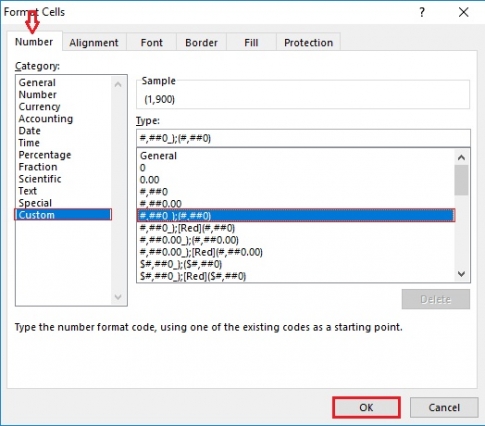This screenshot has width=485, height=426.
Task: Select the #,##0.00 format code
Action: (161, 204)
